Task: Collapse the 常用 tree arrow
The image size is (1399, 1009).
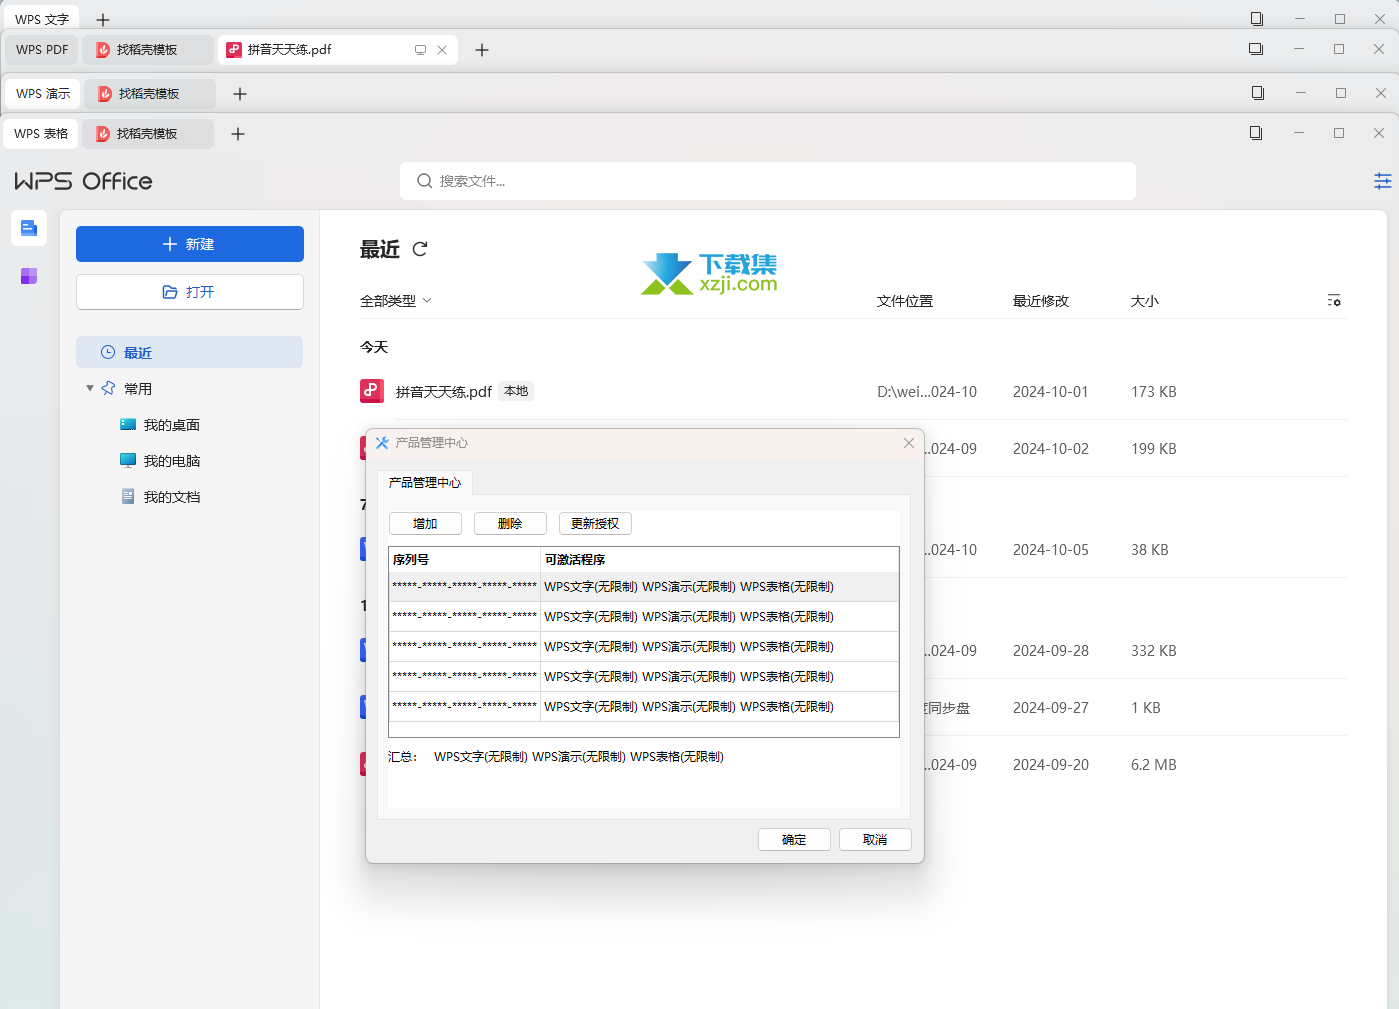Action: [x=90, y=388]
